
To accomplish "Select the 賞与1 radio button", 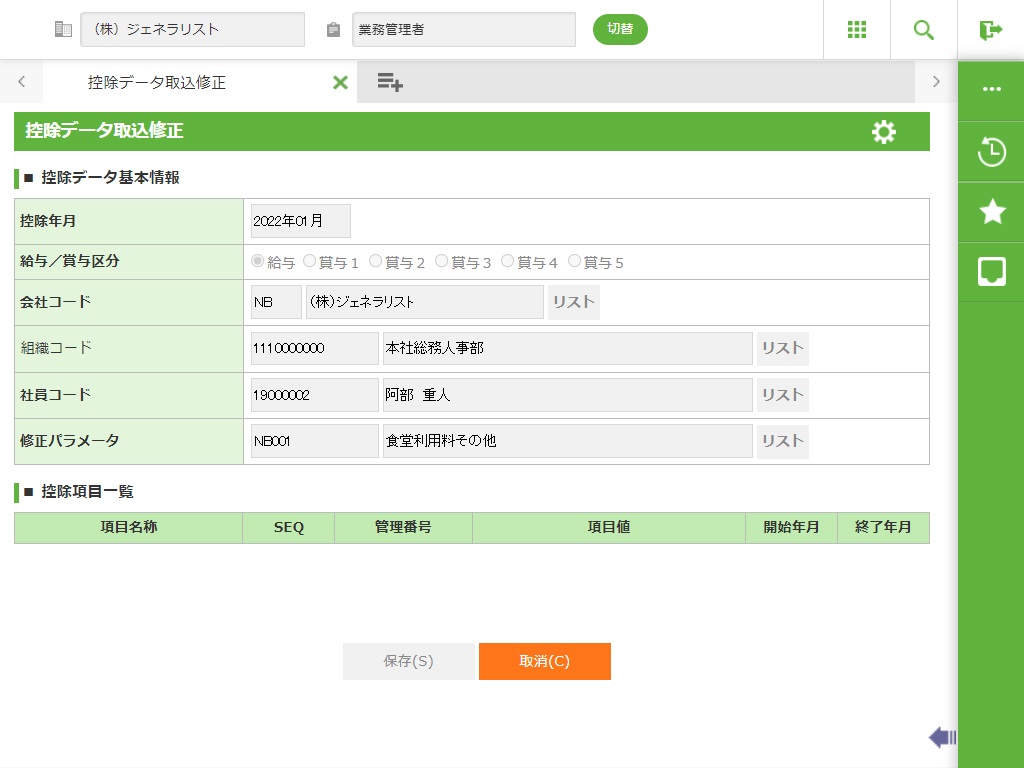I will click(x=309, y=261).
